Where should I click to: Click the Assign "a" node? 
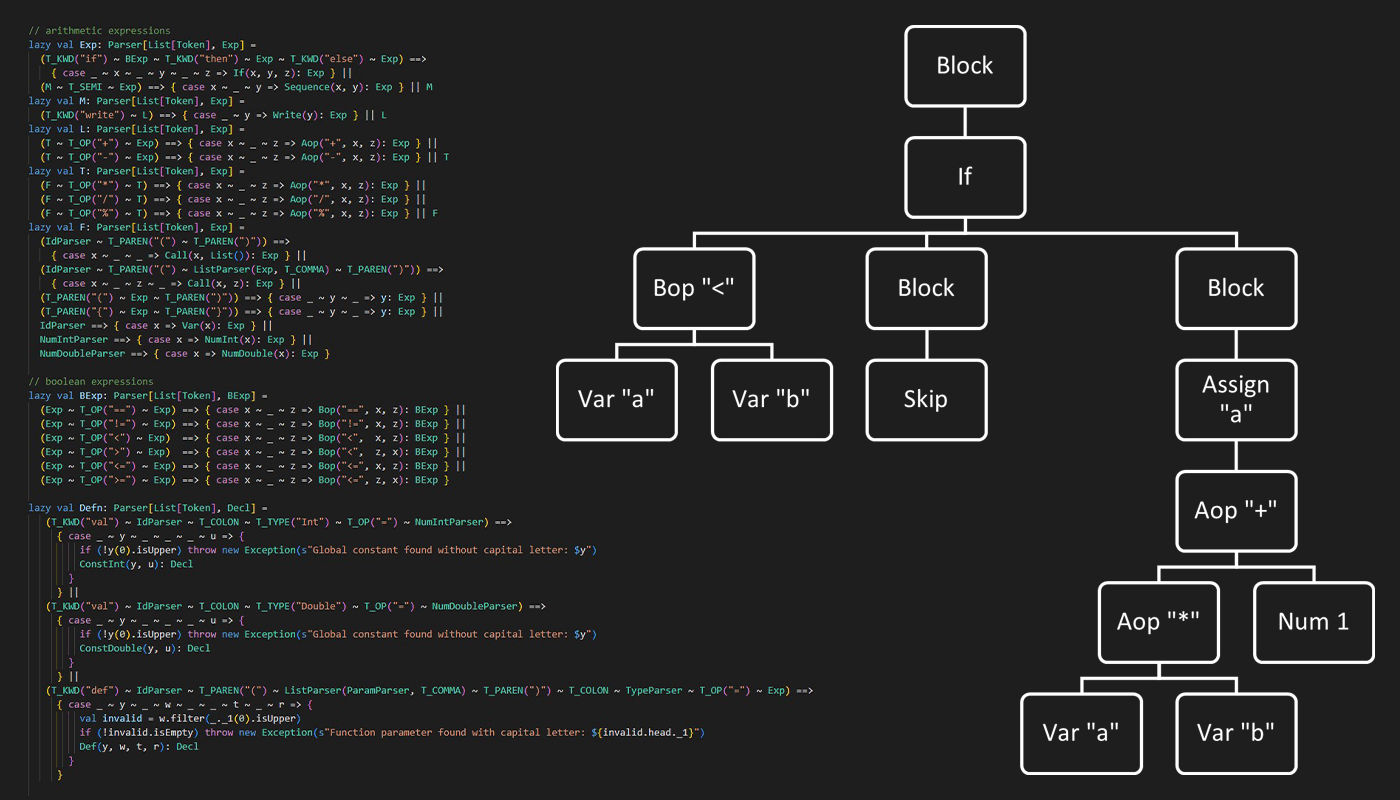pyautogui.click(x=1236, y=399)
